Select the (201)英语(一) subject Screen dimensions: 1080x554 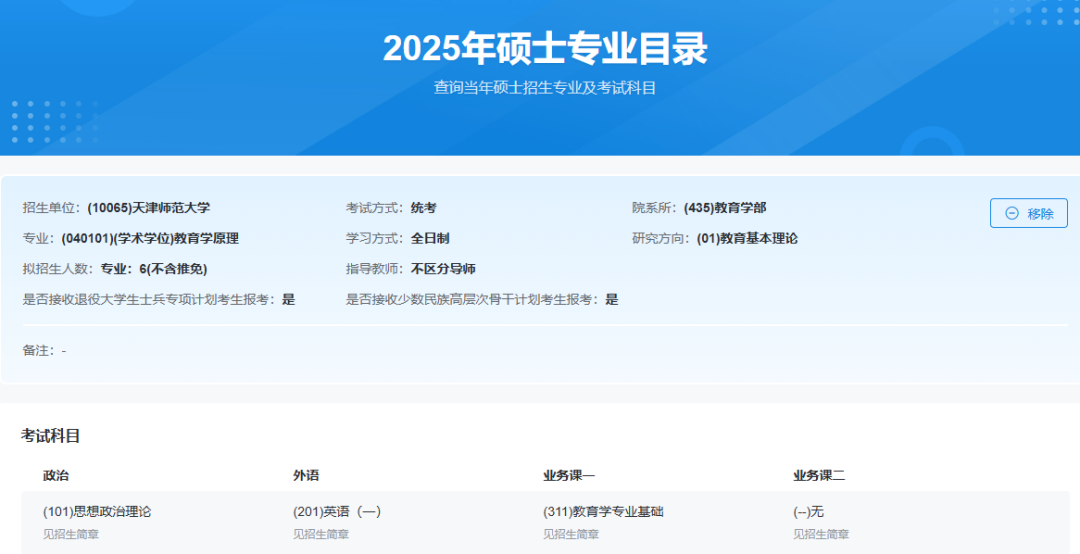(337, 511)
